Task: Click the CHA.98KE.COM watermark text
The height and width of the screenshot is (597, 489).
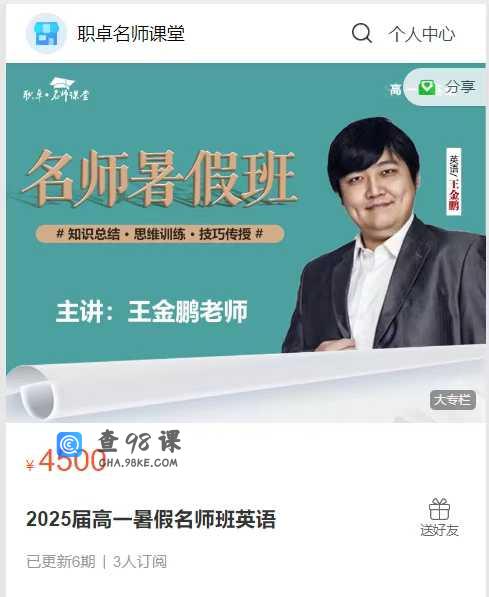Action: [138, 463]
